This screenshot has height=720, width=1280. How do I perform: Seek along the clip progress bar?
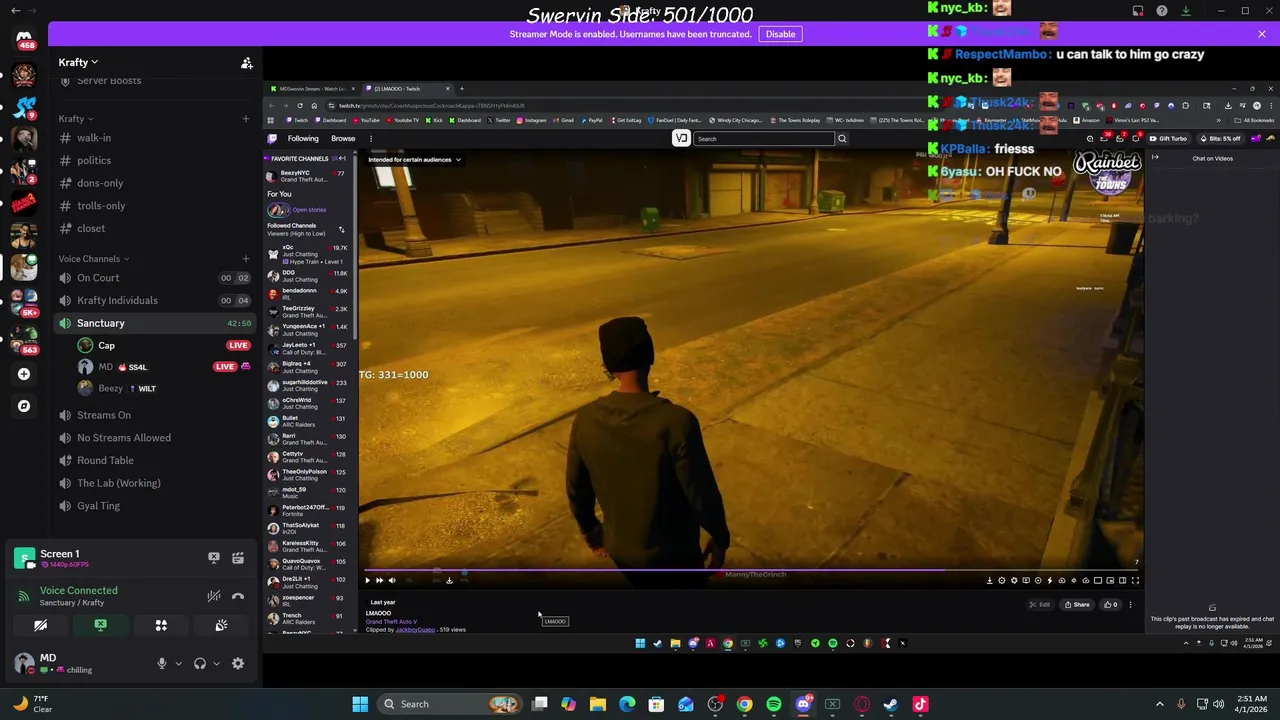point(752,571)
